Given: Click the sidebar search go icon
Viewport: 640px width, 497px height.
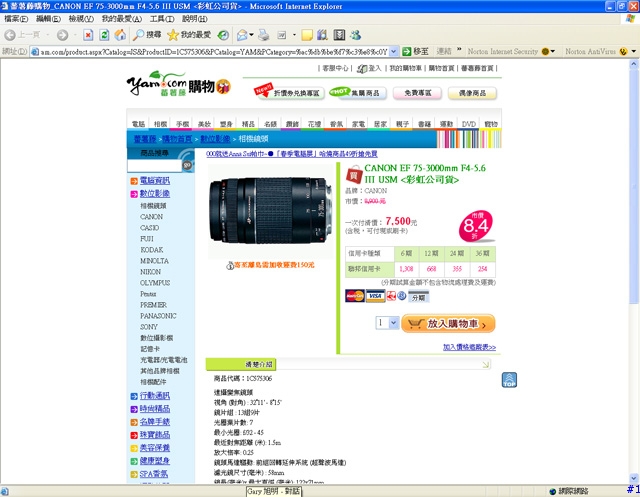Looking at the screenshot, I should (187, 165).
